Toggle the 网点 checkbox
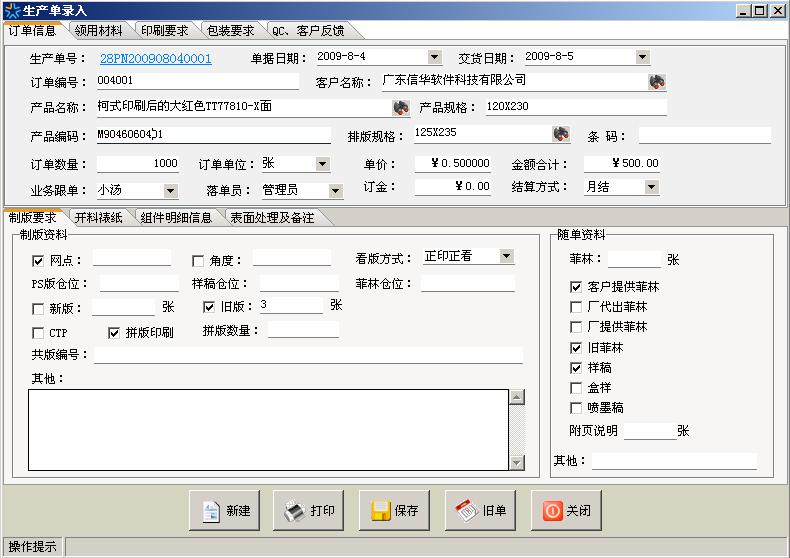 pos(39,261)
